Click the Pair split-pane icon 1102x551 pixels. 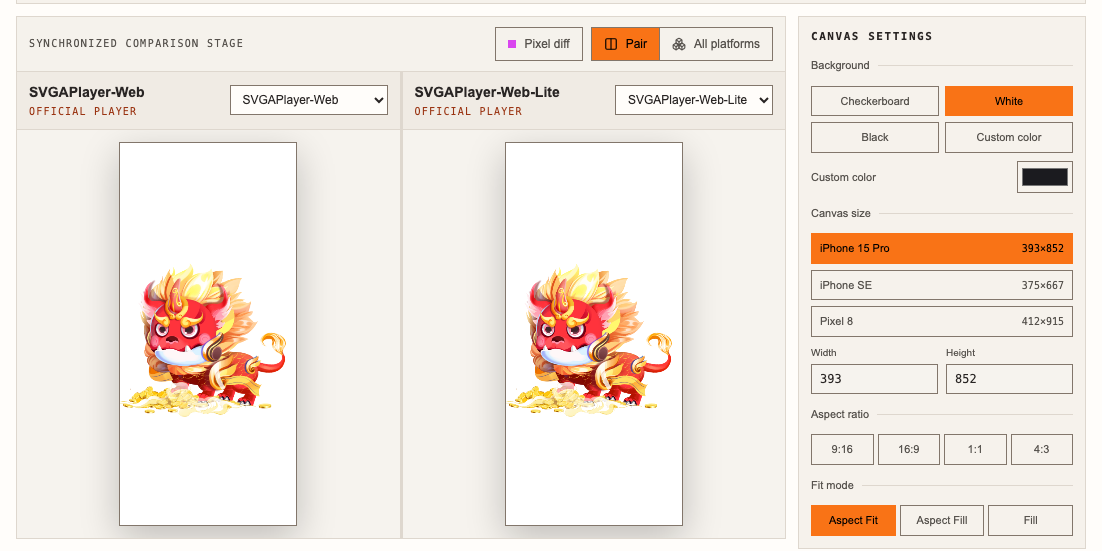pyautogui.click(x=611, y=44)
